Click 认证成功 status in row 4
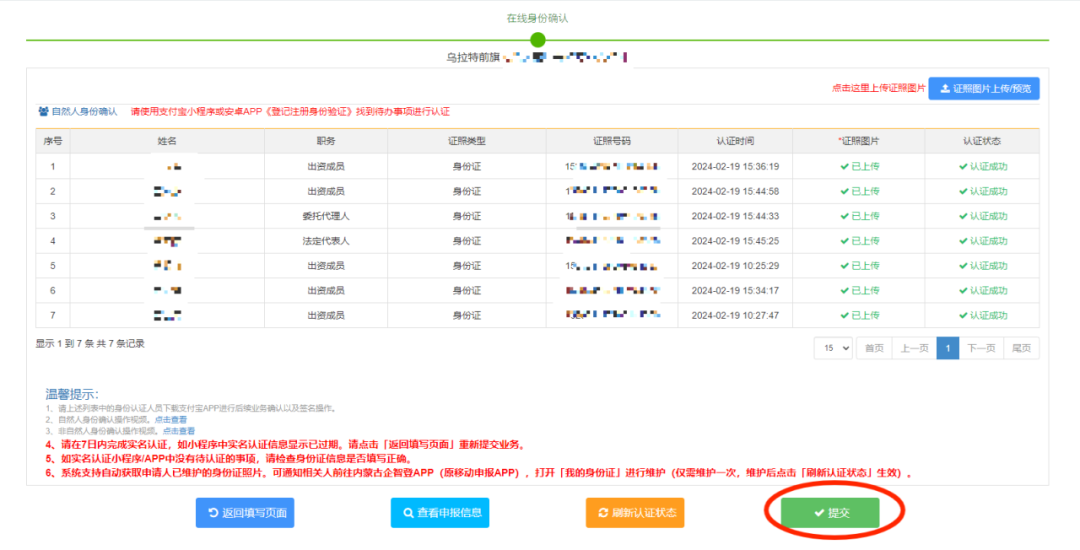The image size is (1080, 550). pyautogui.click(x=983, y=241)
